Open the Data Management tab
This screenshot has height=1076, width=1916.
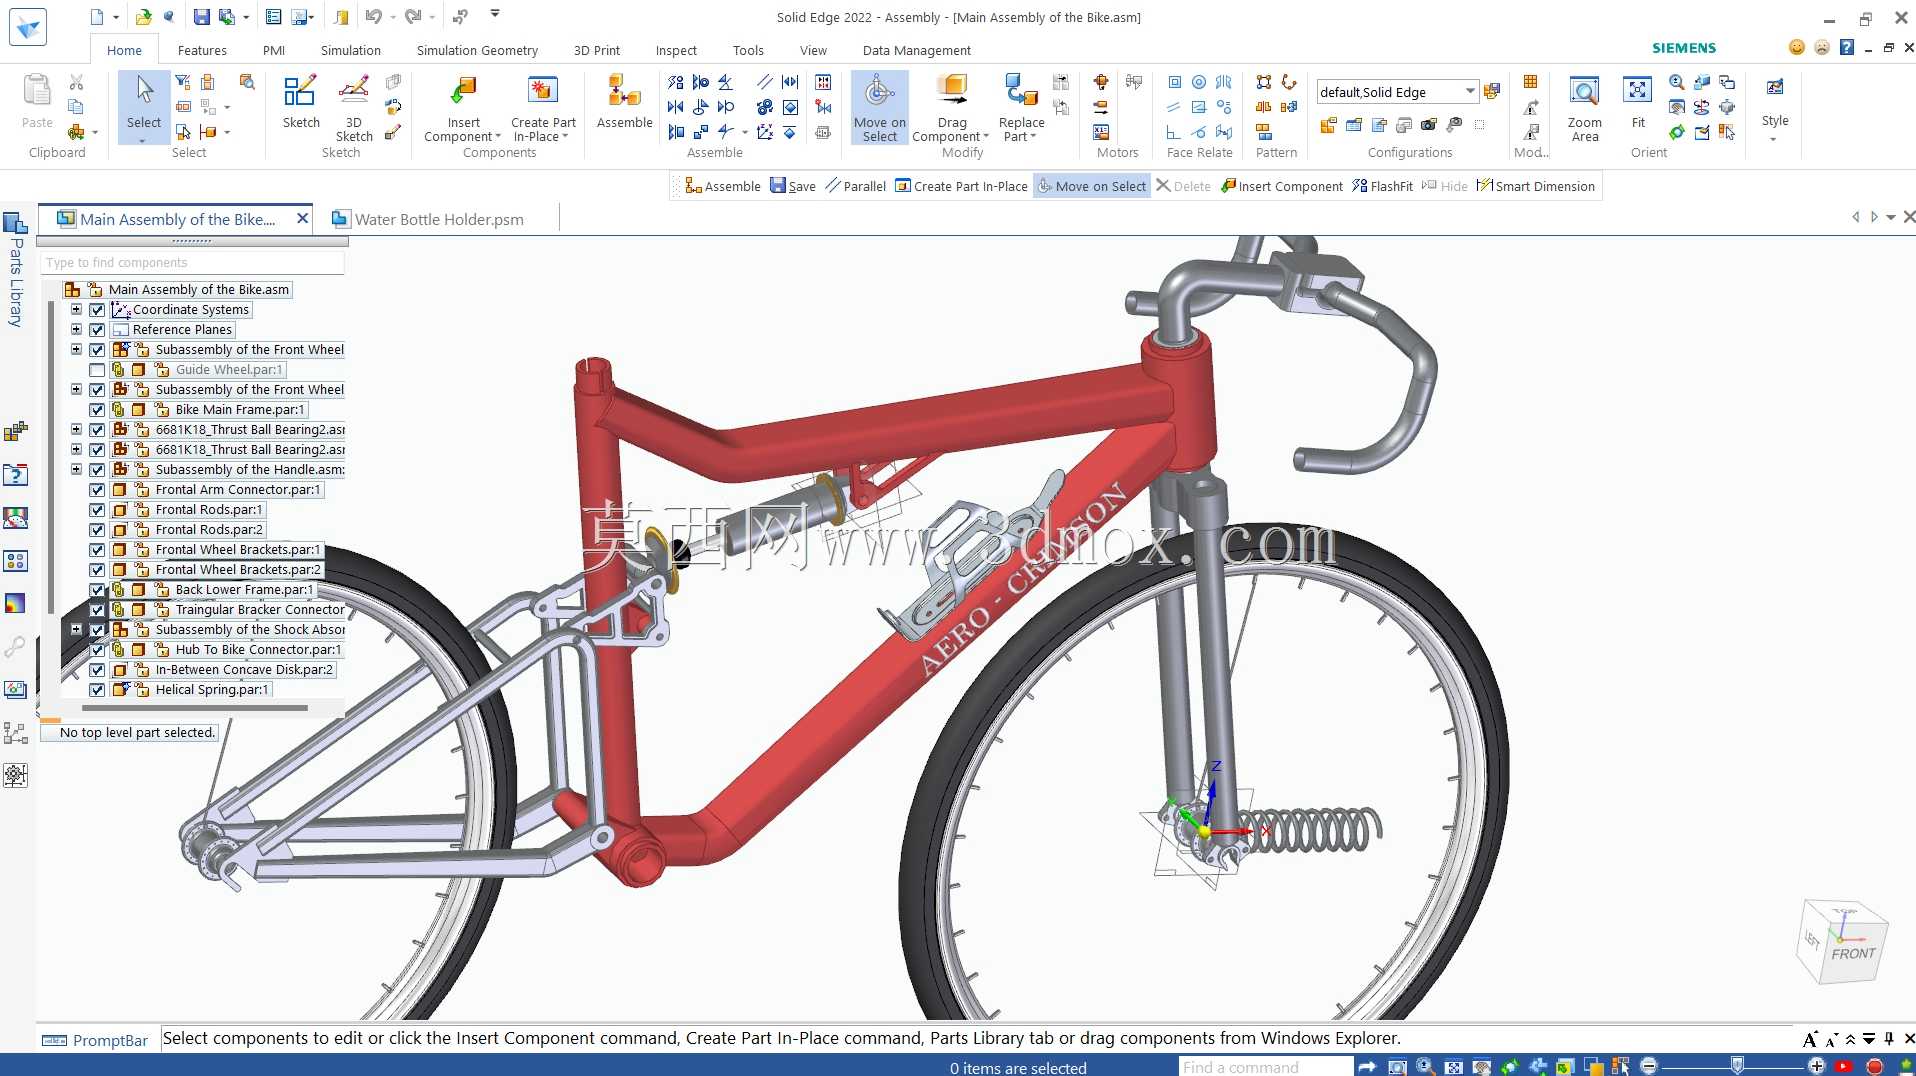tap(916, 50)
